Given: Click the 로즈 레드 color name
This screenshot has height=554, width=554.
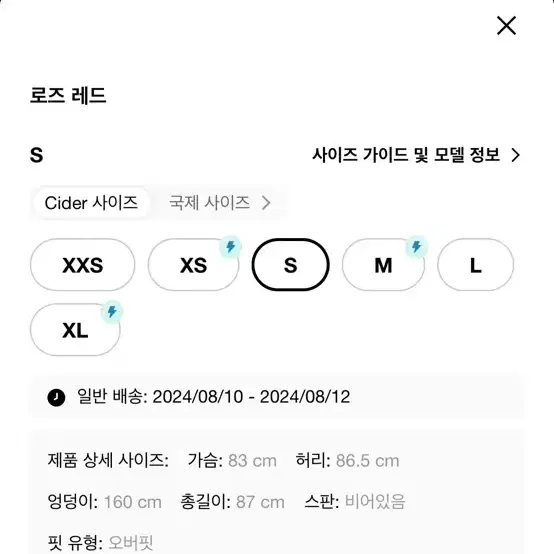Looking at the screenshot, I should [x=68, y=95].
